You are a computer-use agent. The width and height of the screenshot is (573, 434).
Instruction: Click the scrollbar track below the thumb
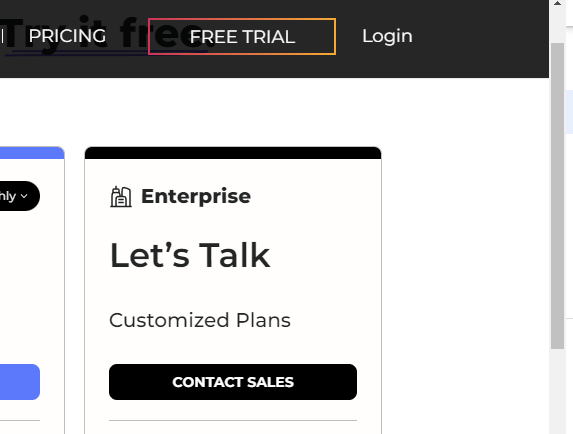click(557, 391)
